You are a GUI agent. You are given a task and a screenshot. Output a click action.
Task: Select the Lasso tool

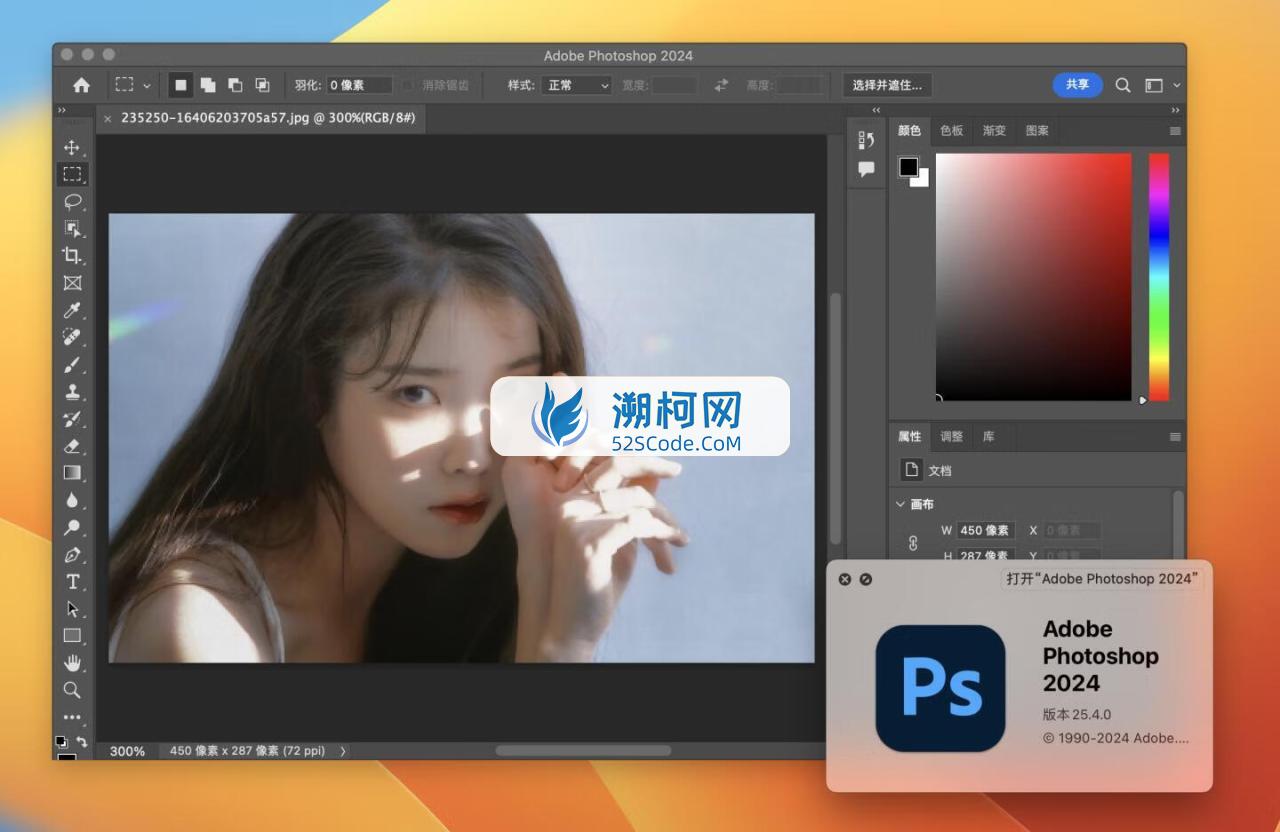pyautogui.click(x=72, y=201)
